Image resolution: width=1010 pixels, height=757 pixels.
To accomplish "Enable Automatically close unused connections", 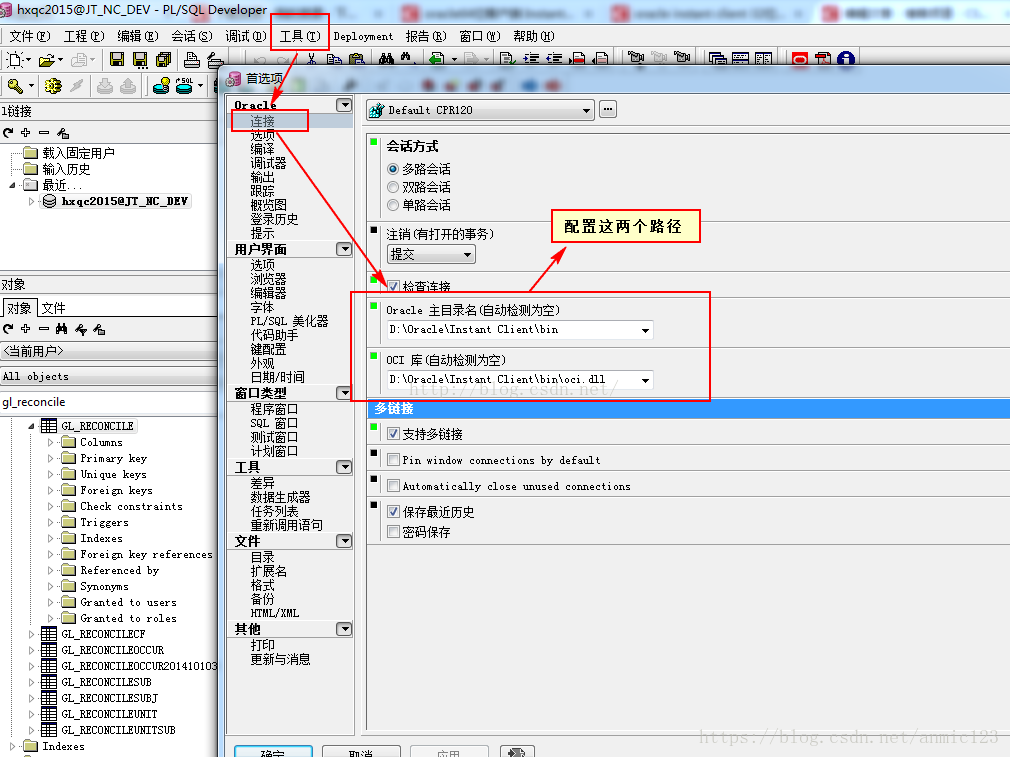I will (393, 486).
